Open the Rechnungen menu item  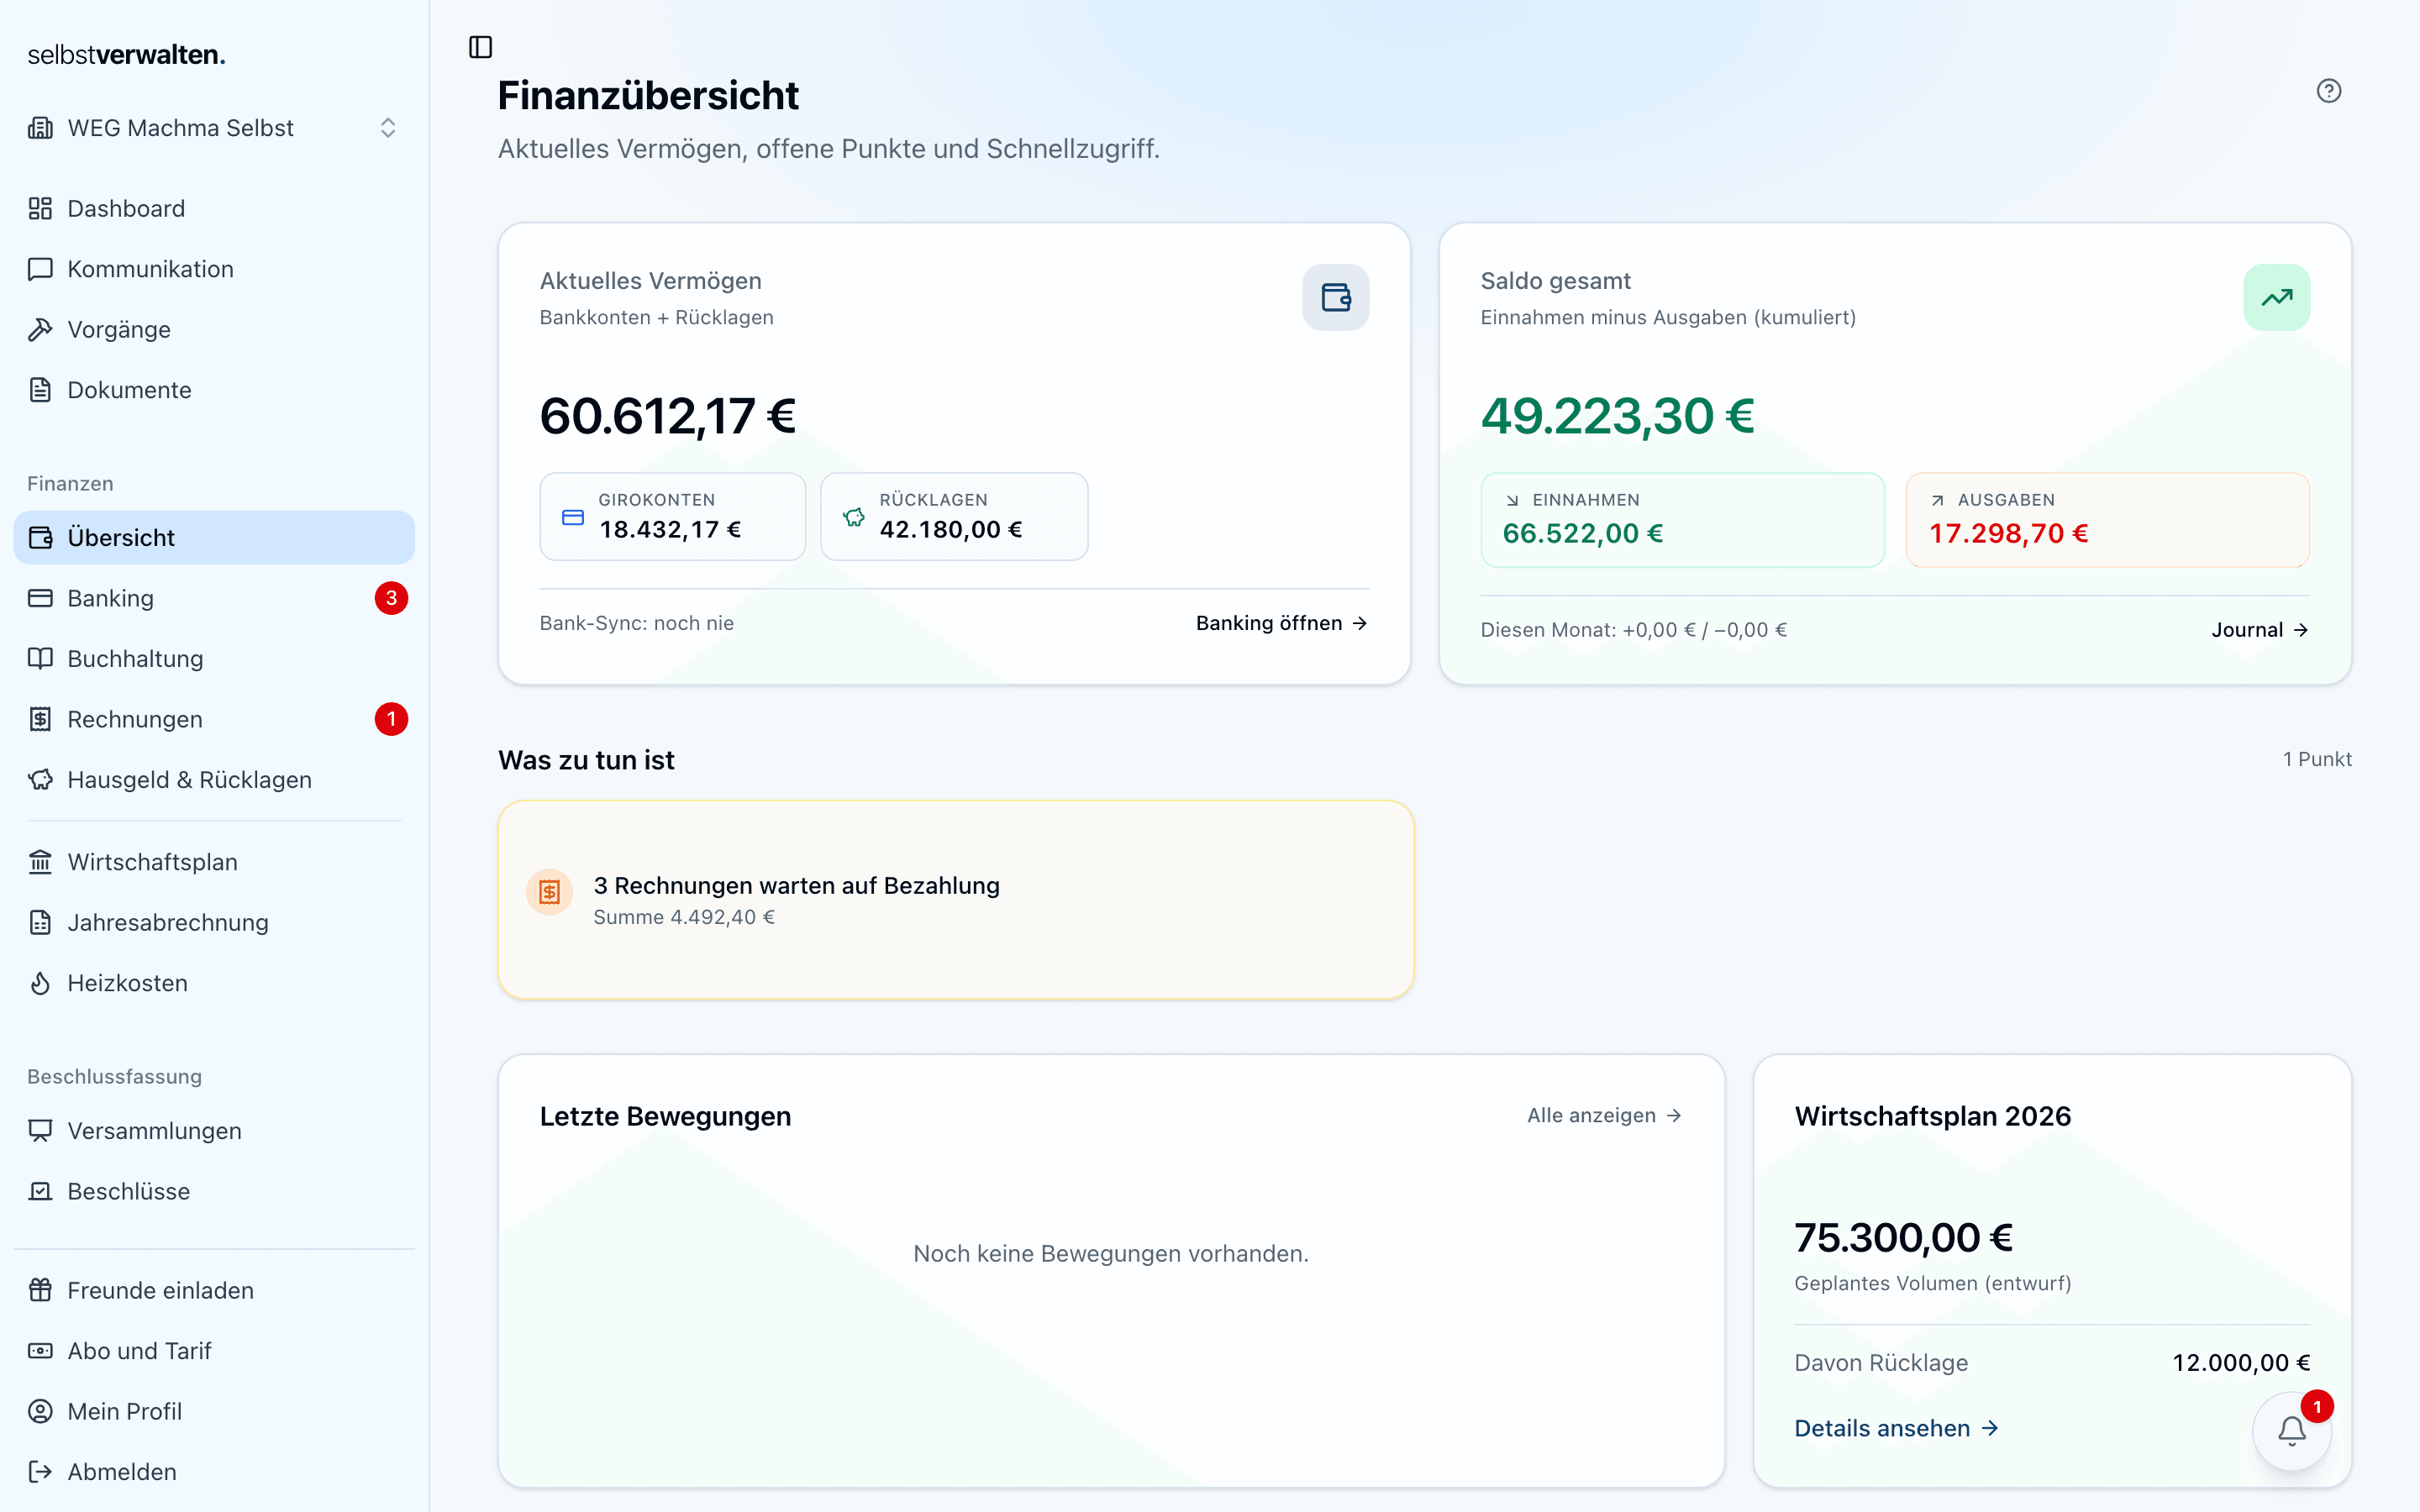point(214,719)
